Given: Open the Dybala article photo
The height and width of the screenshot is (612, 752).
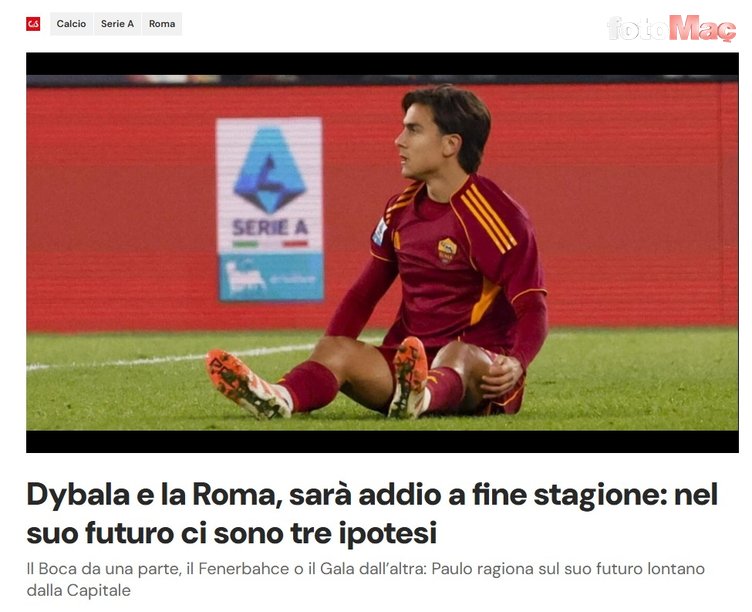Looking at the screenshot, I should point(382,252).
